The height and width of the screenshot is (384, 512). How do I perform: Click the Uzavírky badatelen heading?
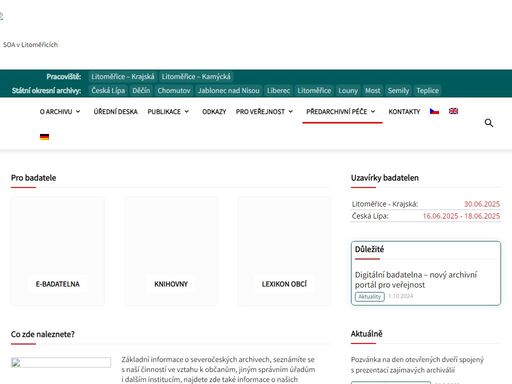tap(384, 178)
